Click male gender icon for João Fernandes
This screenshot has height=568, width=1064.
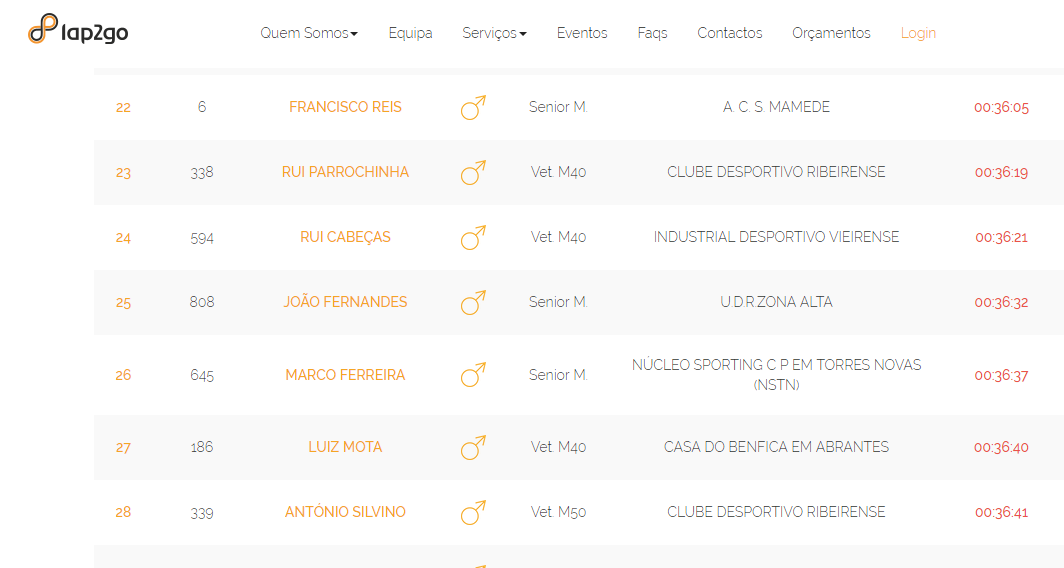[473, 303]
